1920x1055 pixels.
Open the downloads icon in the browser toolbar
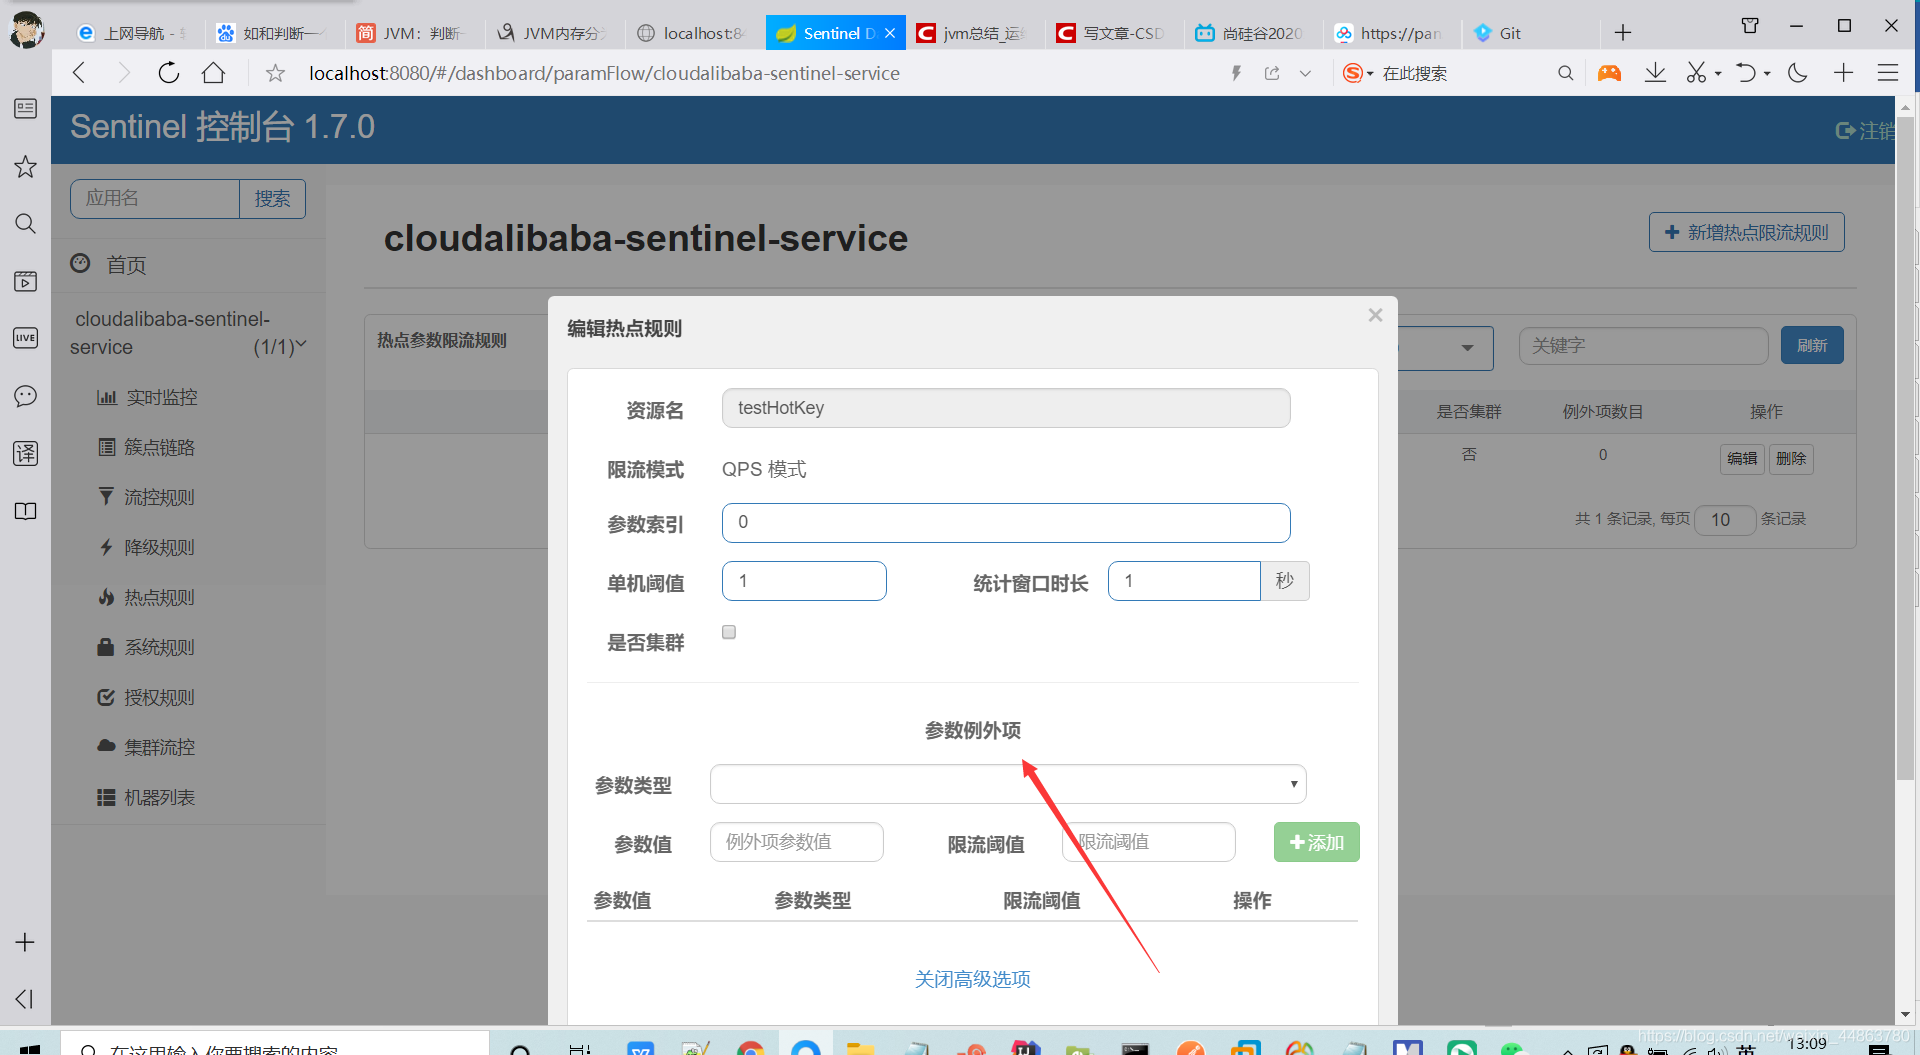click(x=1655, y=73)
